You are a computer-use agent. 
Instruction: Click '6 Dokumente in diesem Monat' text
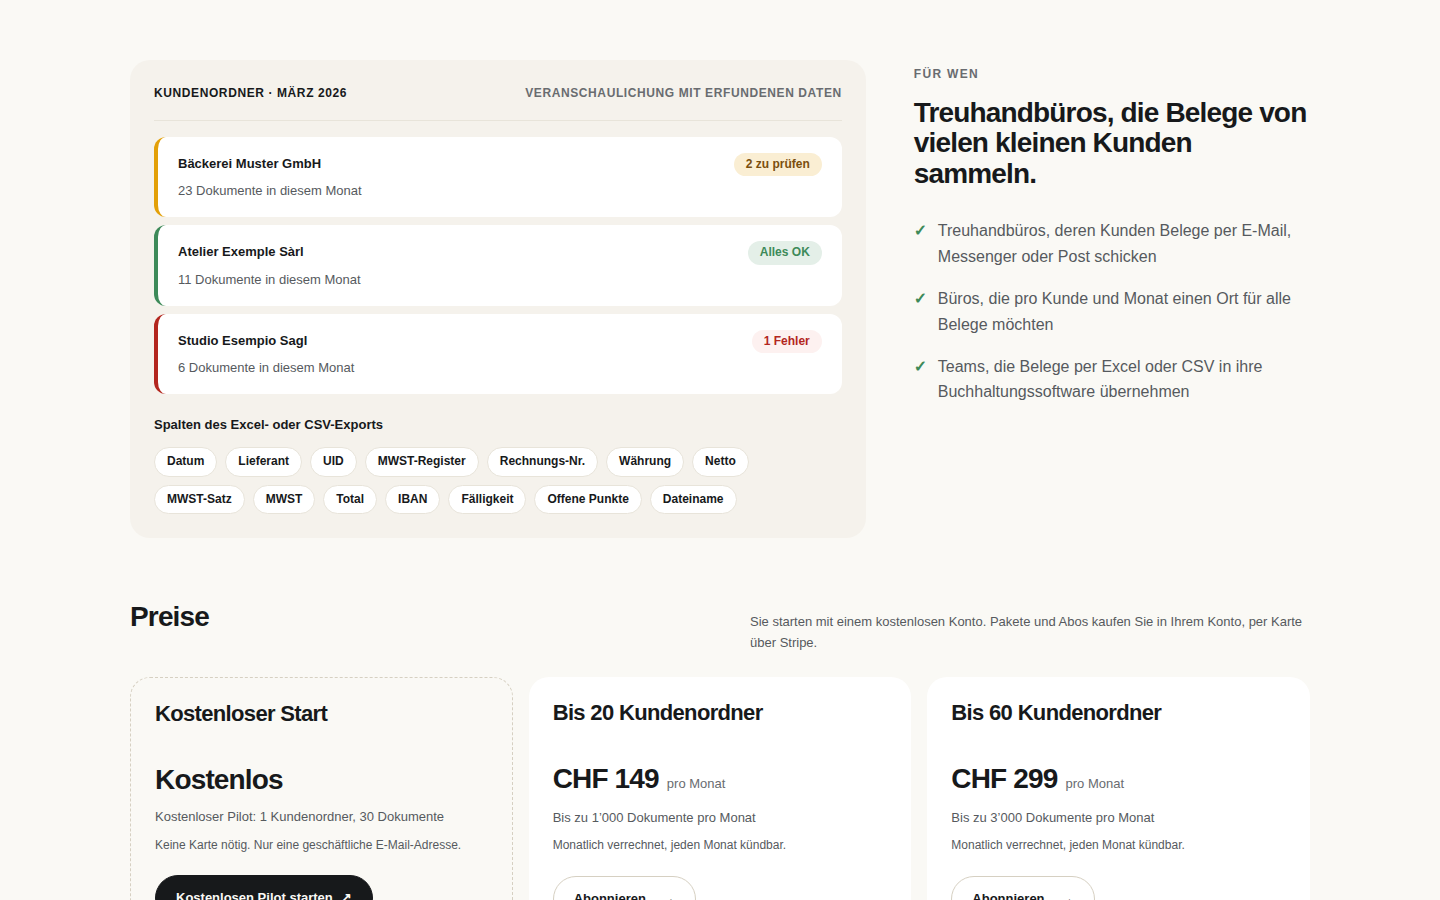point(266,368)
